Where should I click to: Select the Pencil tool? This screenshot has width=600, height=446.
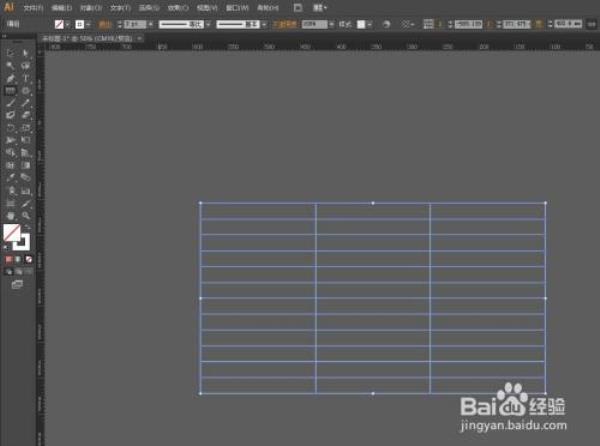26,103
